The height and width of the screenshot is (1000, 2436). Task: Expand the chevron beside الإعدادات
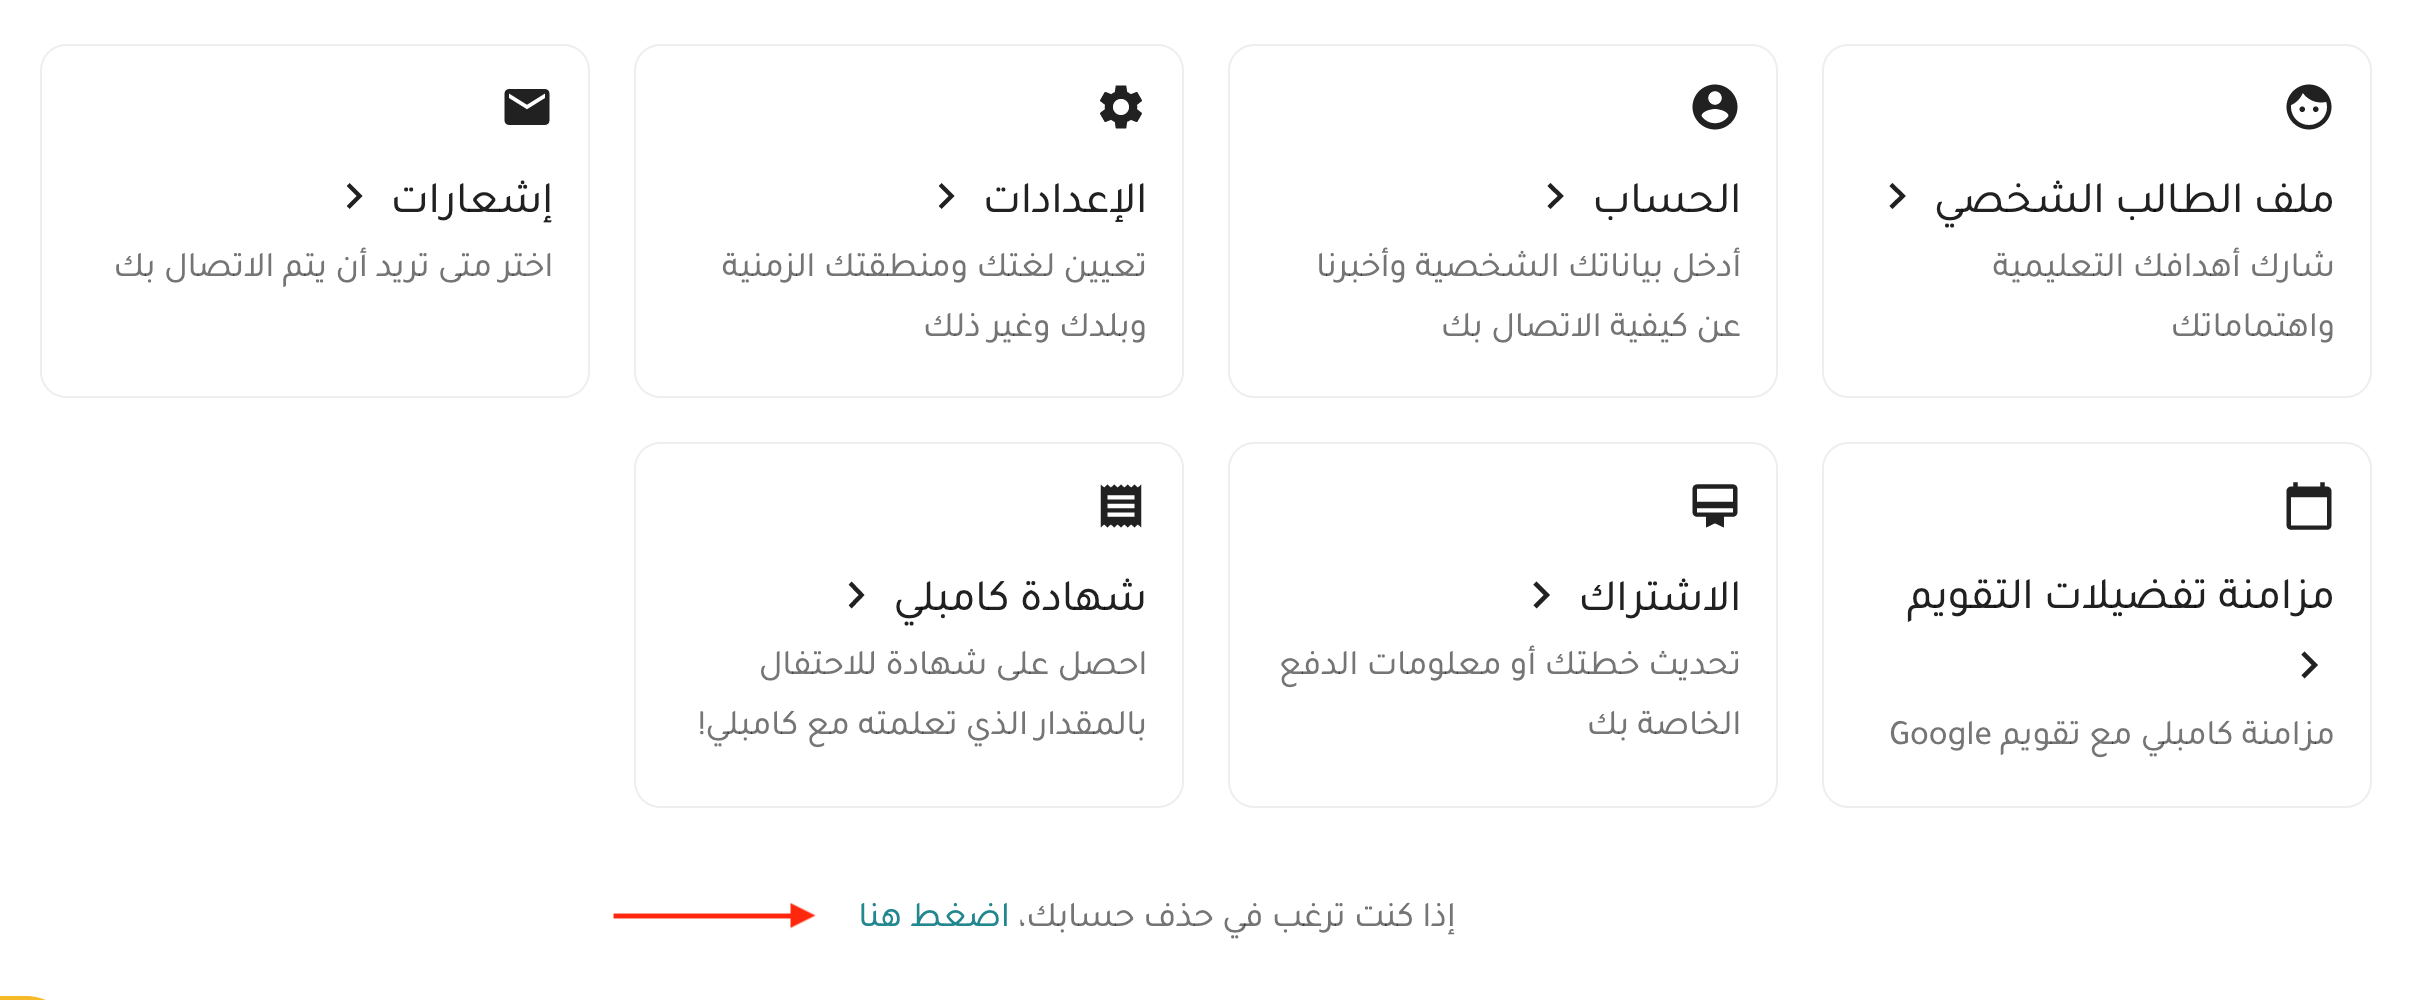click(946, 196)
